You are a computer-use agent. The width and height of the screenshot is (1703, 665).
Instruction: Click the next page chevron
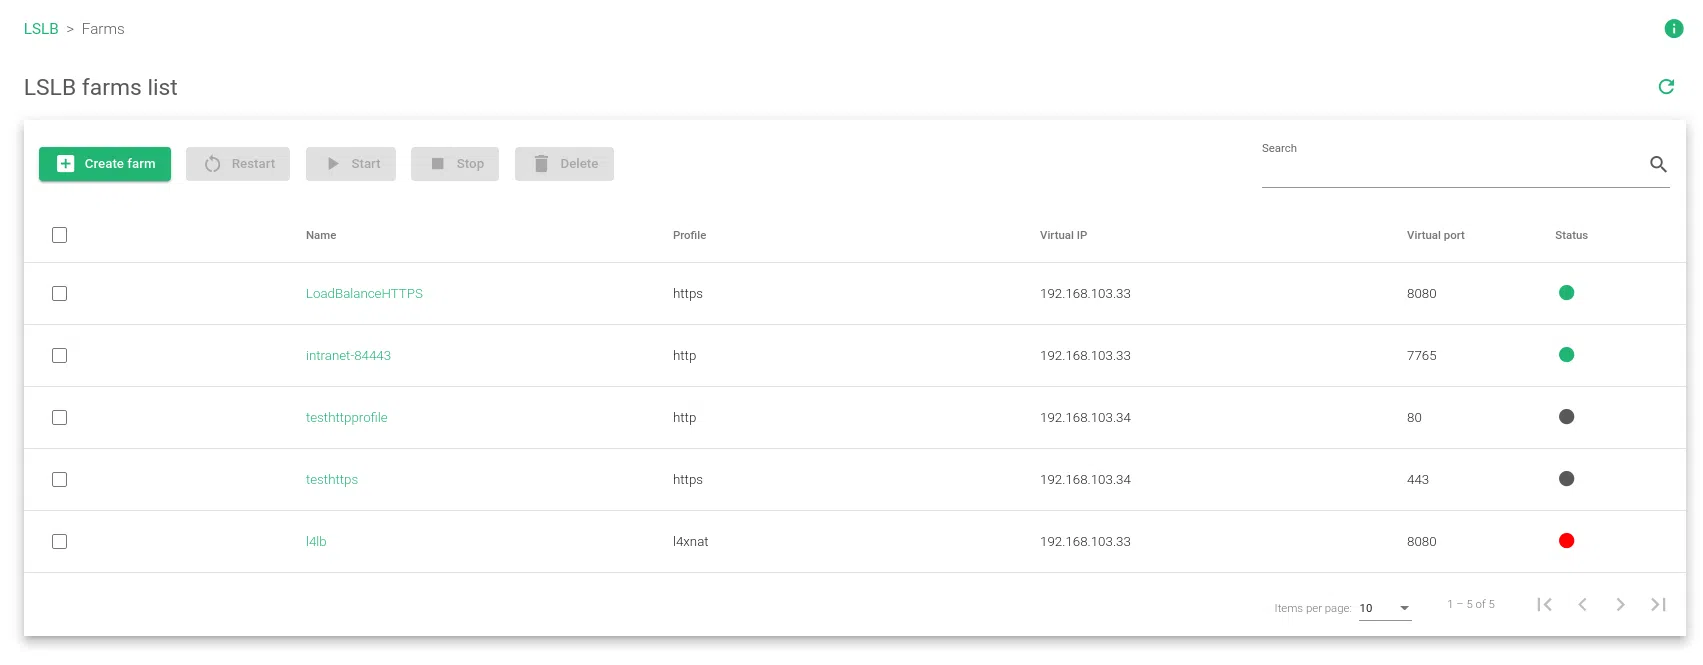click(x=1620, y=604)
